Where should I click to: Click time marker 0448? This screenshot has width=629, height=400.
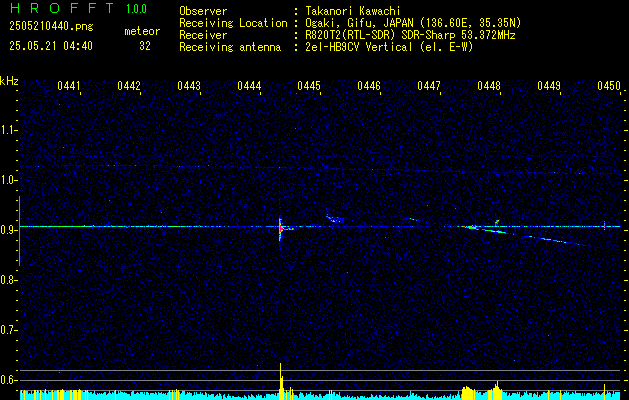point(489,86)
